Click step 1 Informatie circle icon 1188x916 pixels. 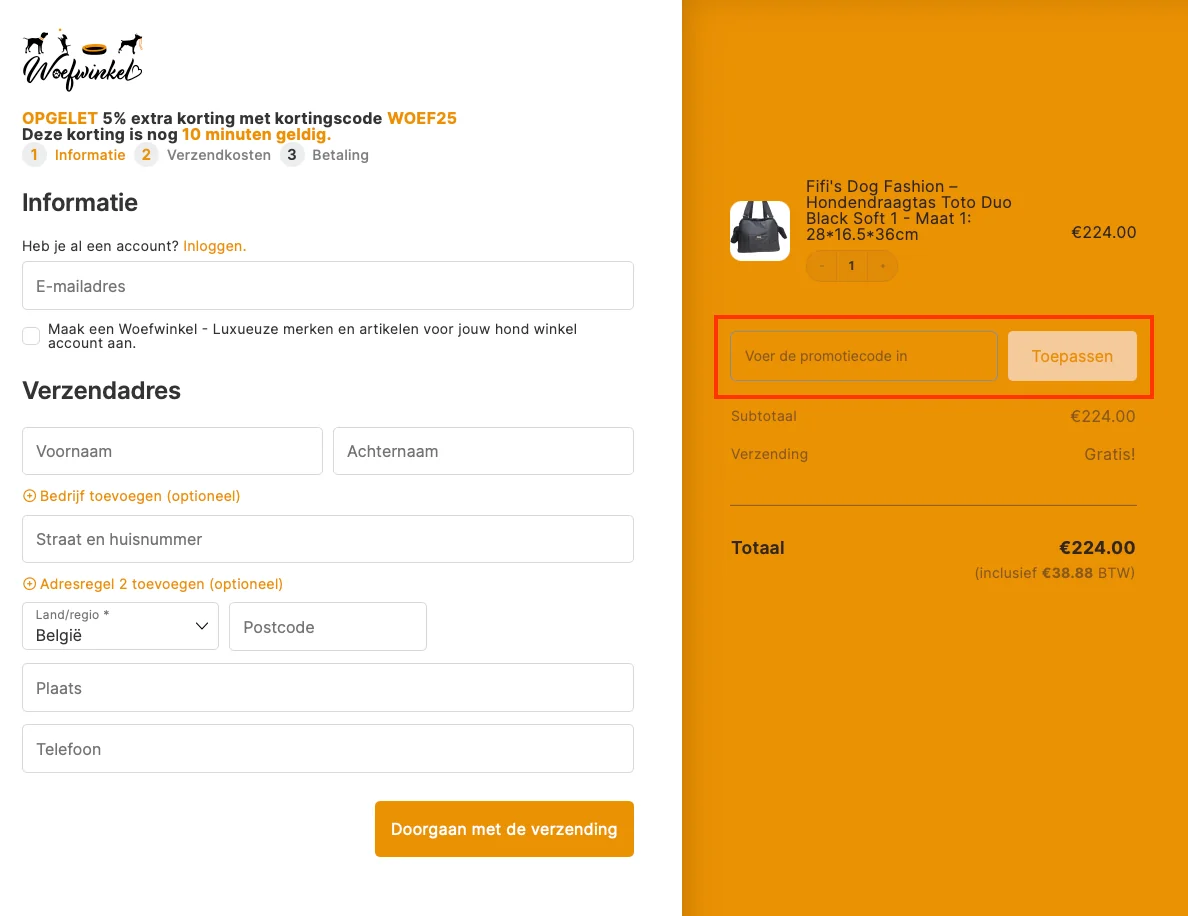point(34,155)
